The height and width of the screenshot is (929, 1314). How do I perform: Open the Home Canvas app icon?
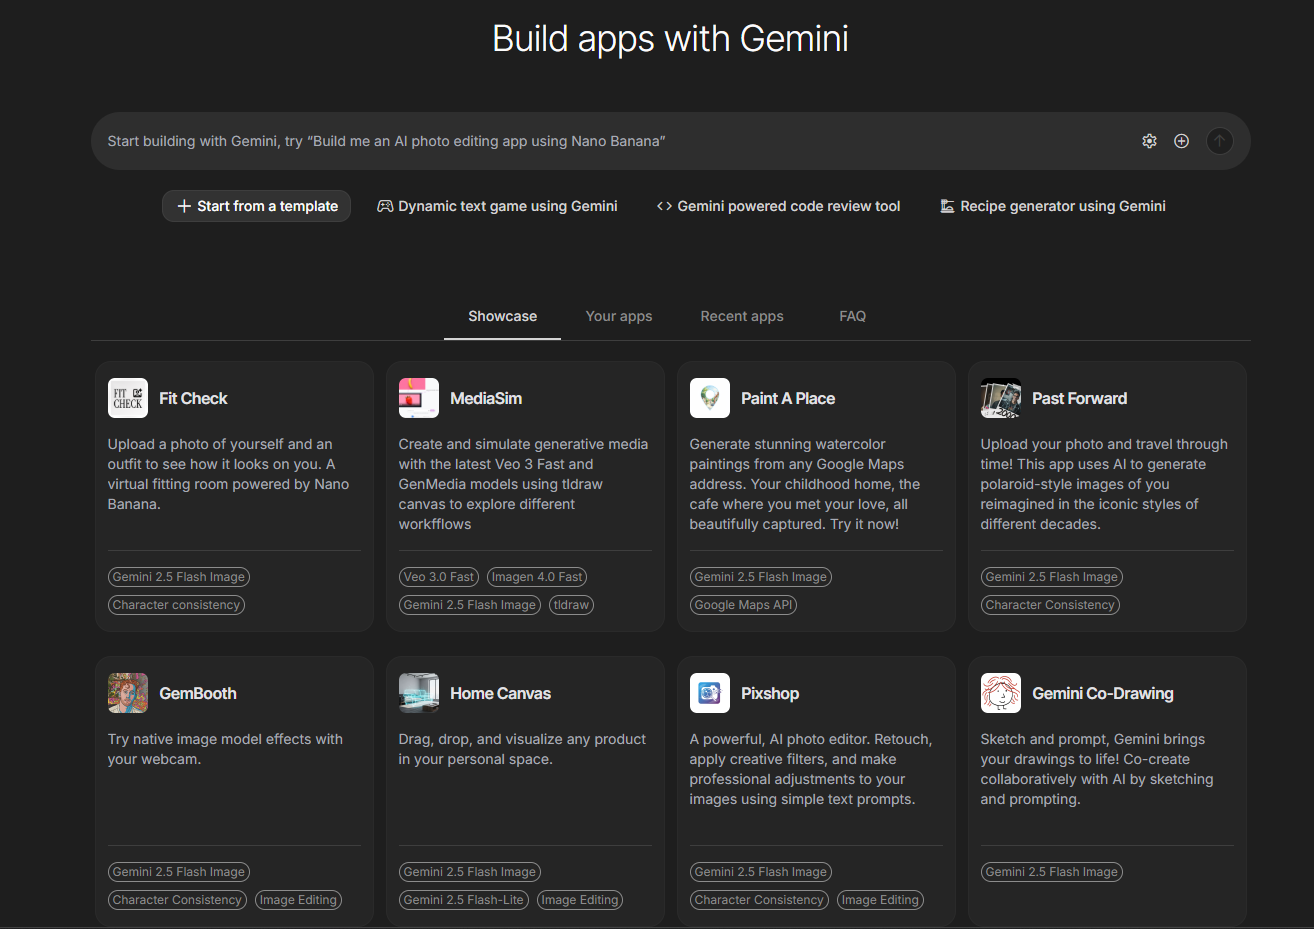(x=419, y=693)
